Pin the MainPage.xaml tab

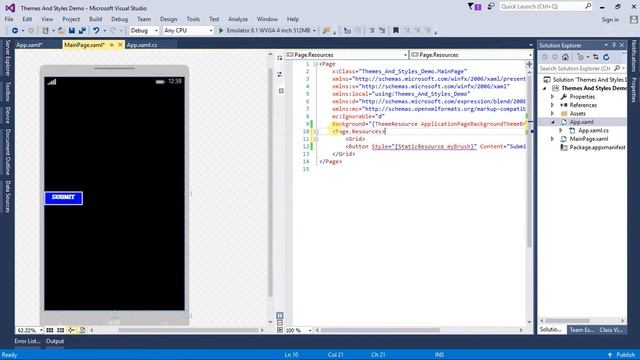click(x=111, y=45)
